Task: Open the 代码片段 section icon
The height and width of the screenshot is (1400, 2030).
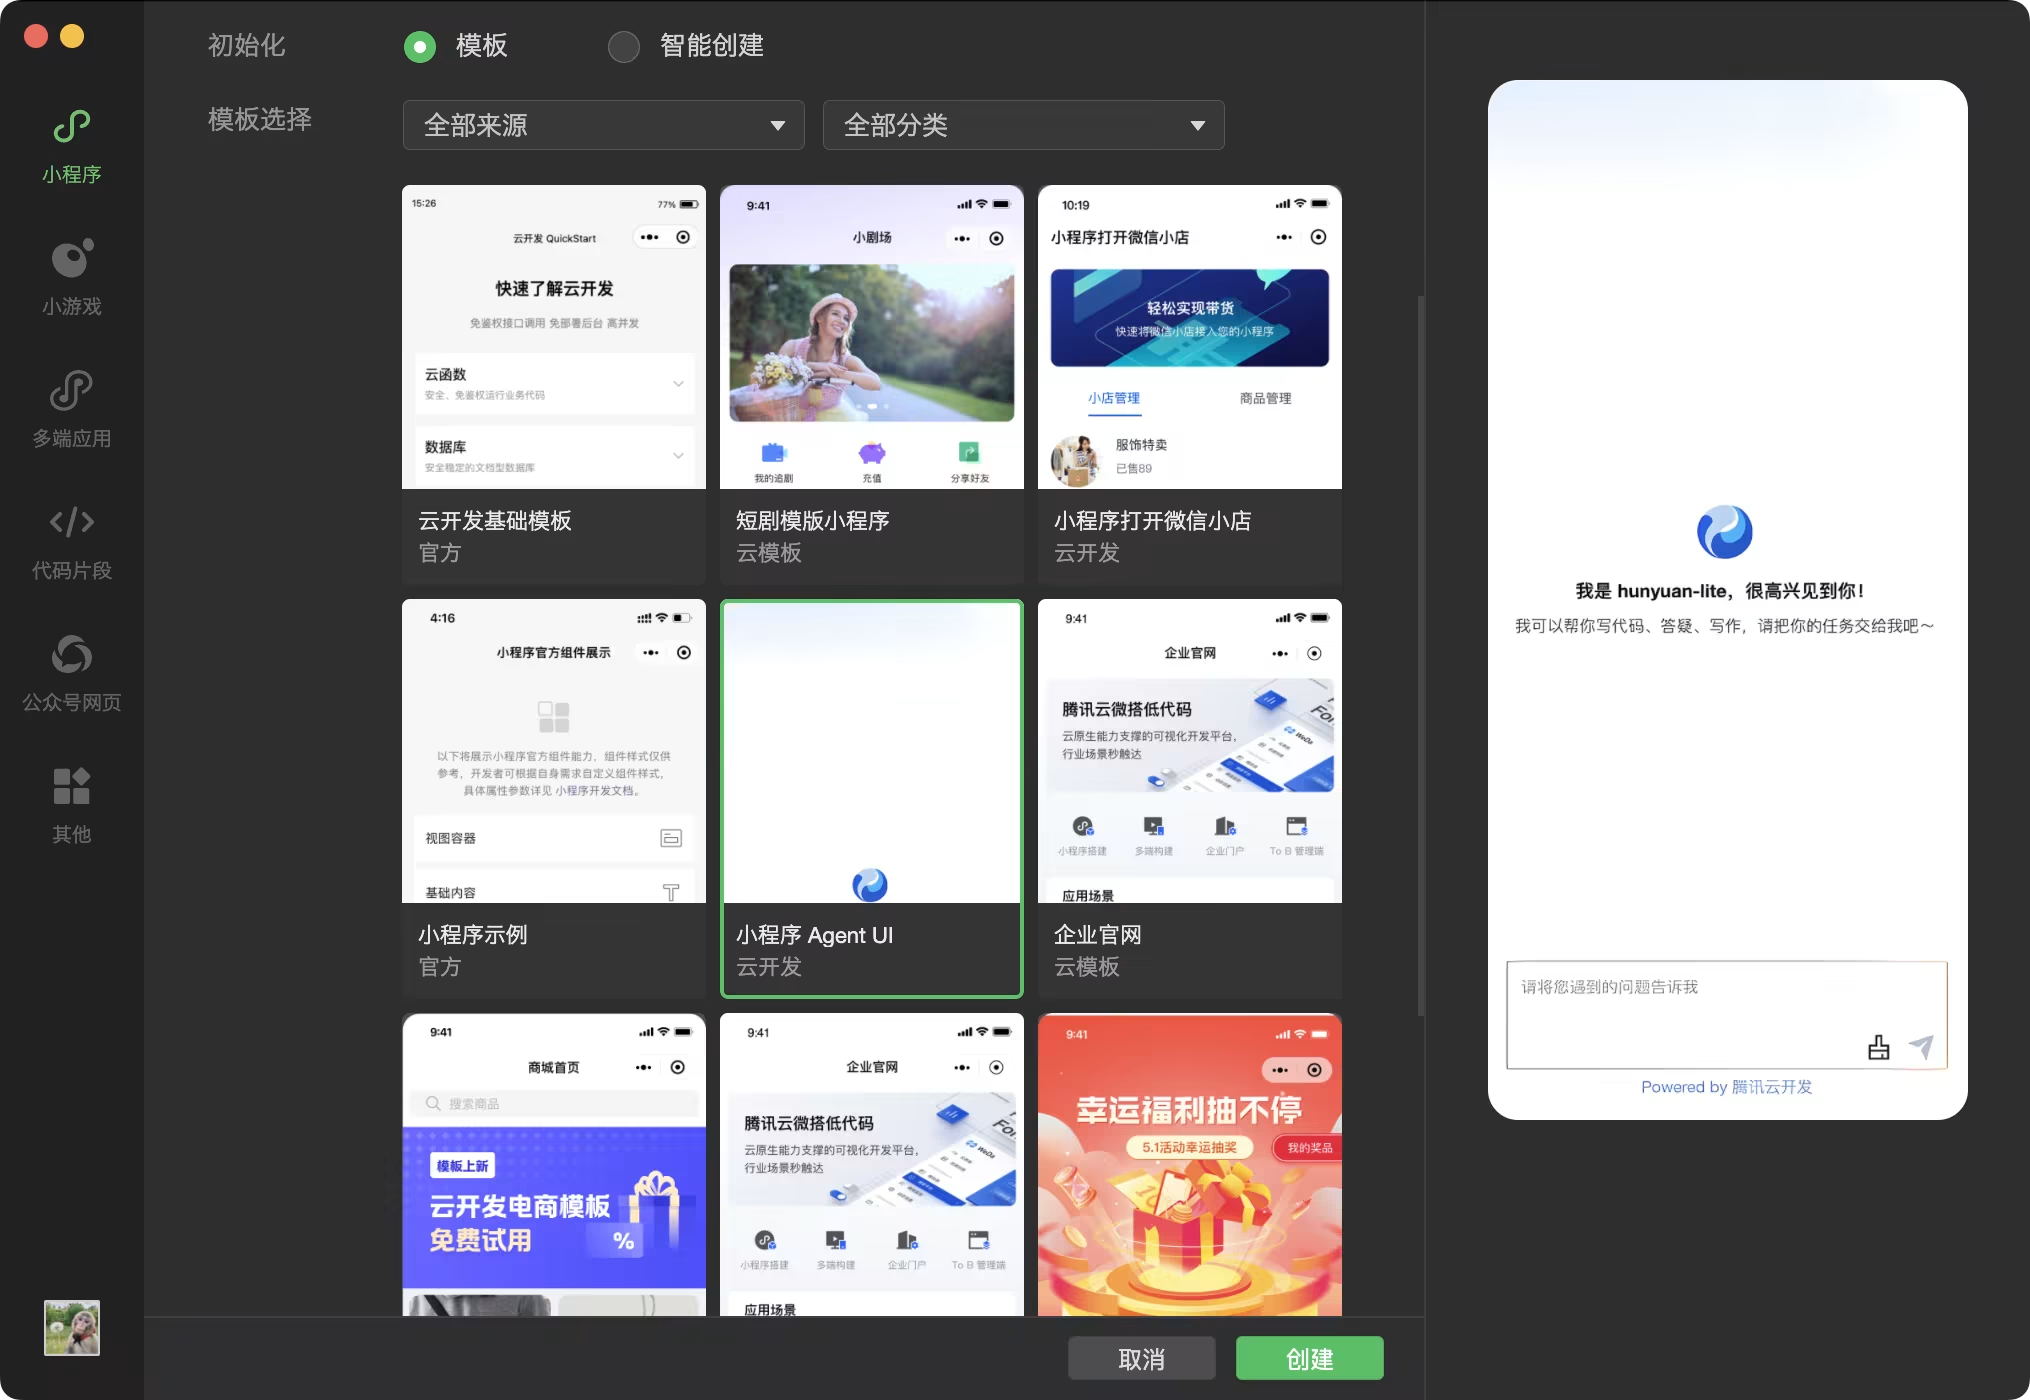Action: [71, 522]
